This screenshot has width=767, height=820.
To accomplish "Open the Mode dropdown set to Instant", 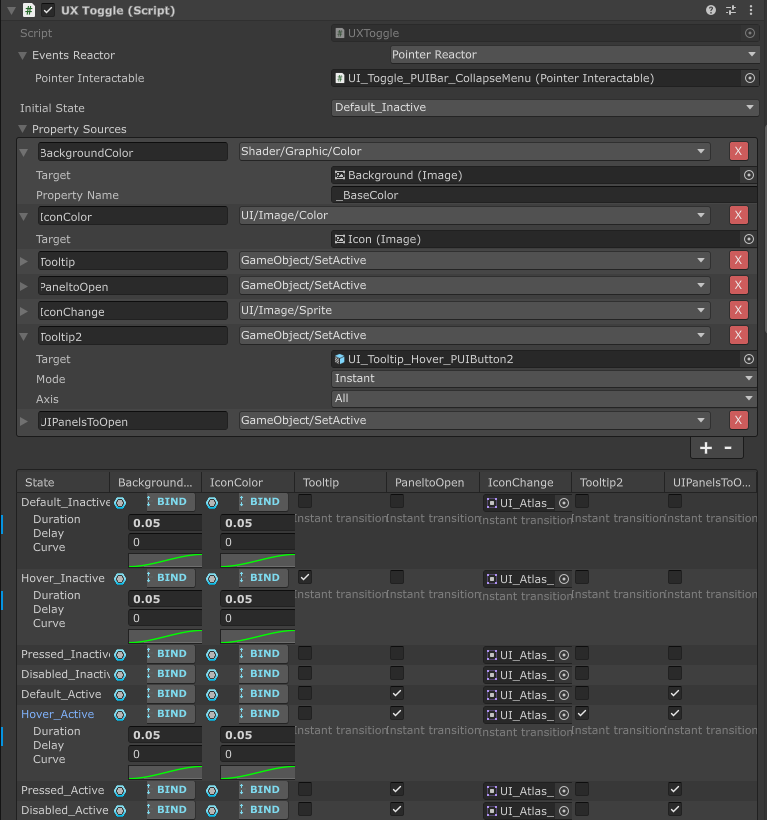I will [x=544, y=378].
